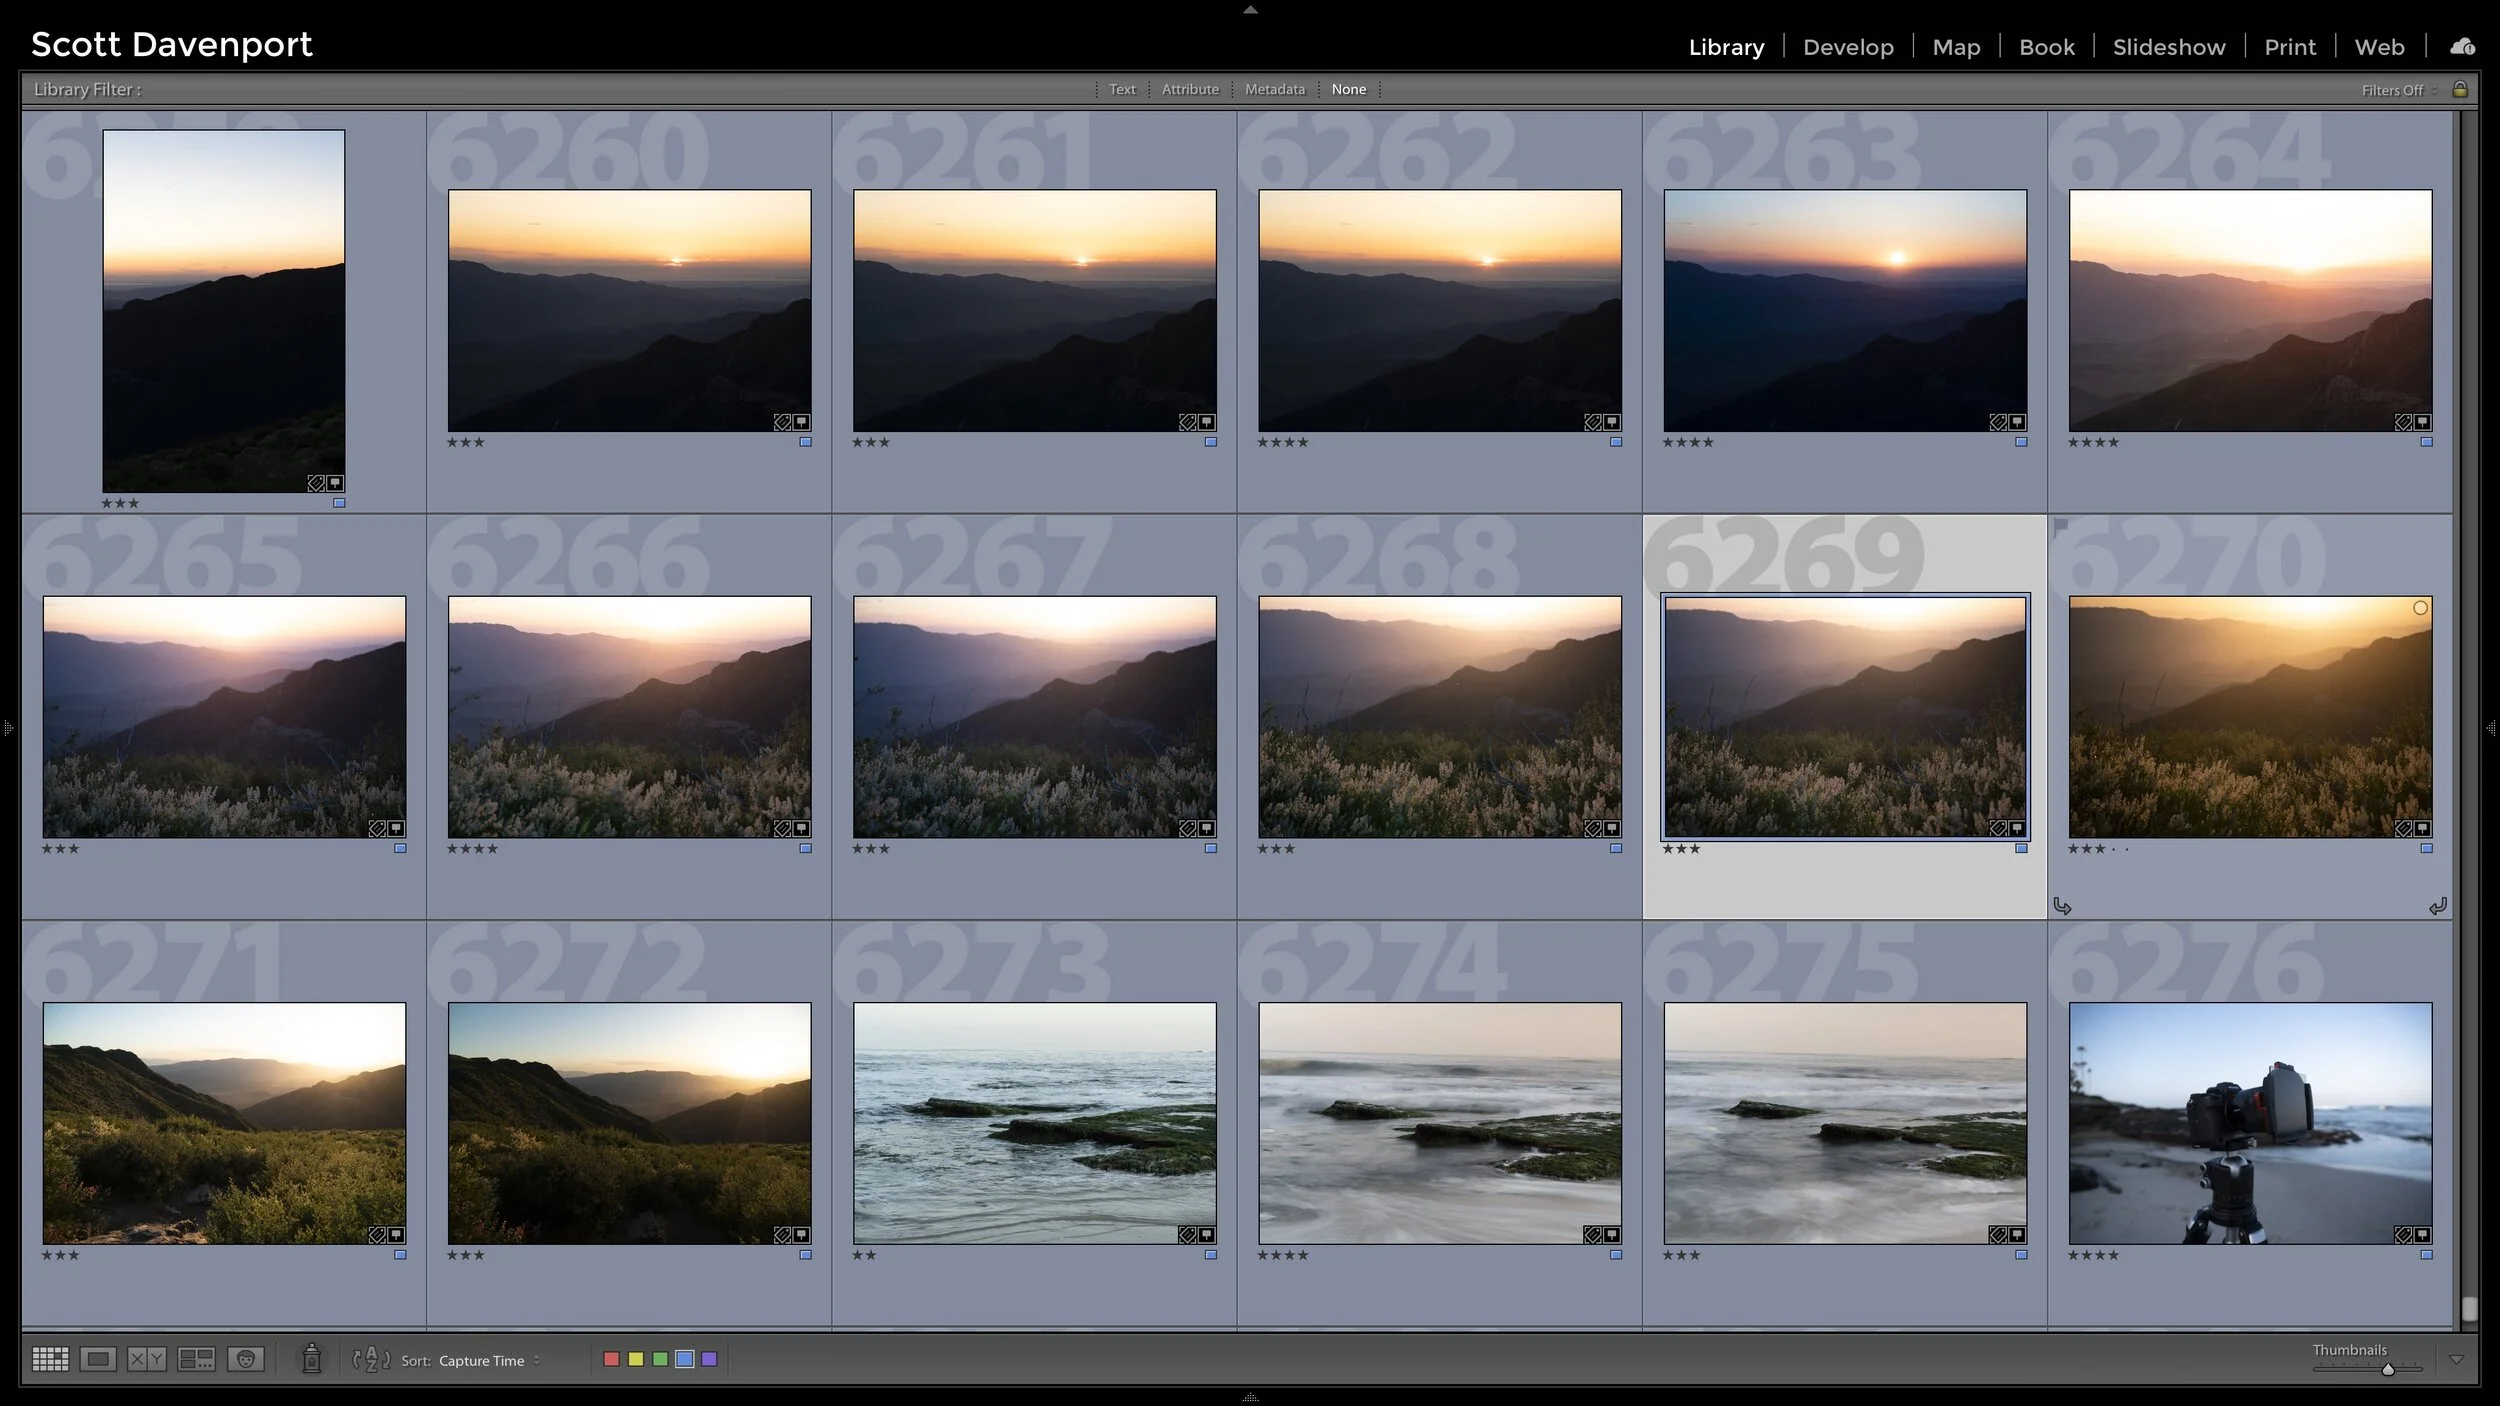Select the Grid view icon
2500x1406 pixels.
[50, 1358]
